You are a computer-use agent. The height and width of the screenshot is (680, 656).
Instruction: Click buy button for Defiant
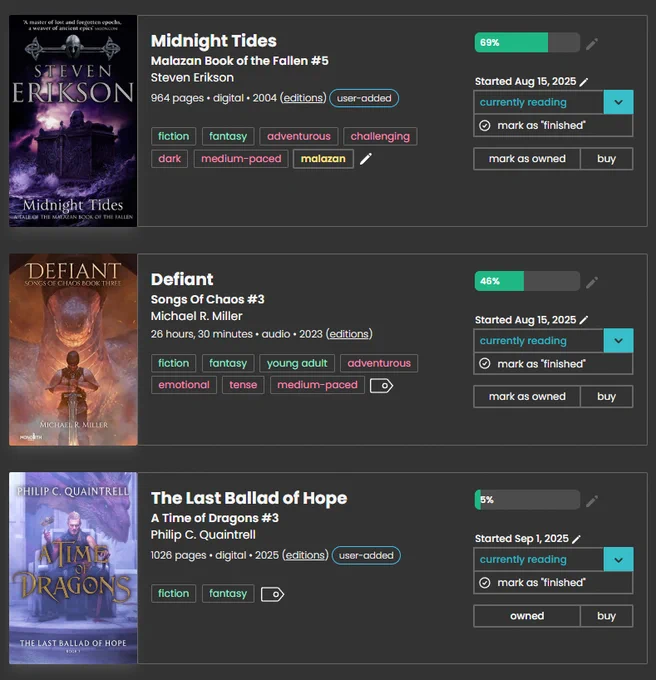coord(606,396)
